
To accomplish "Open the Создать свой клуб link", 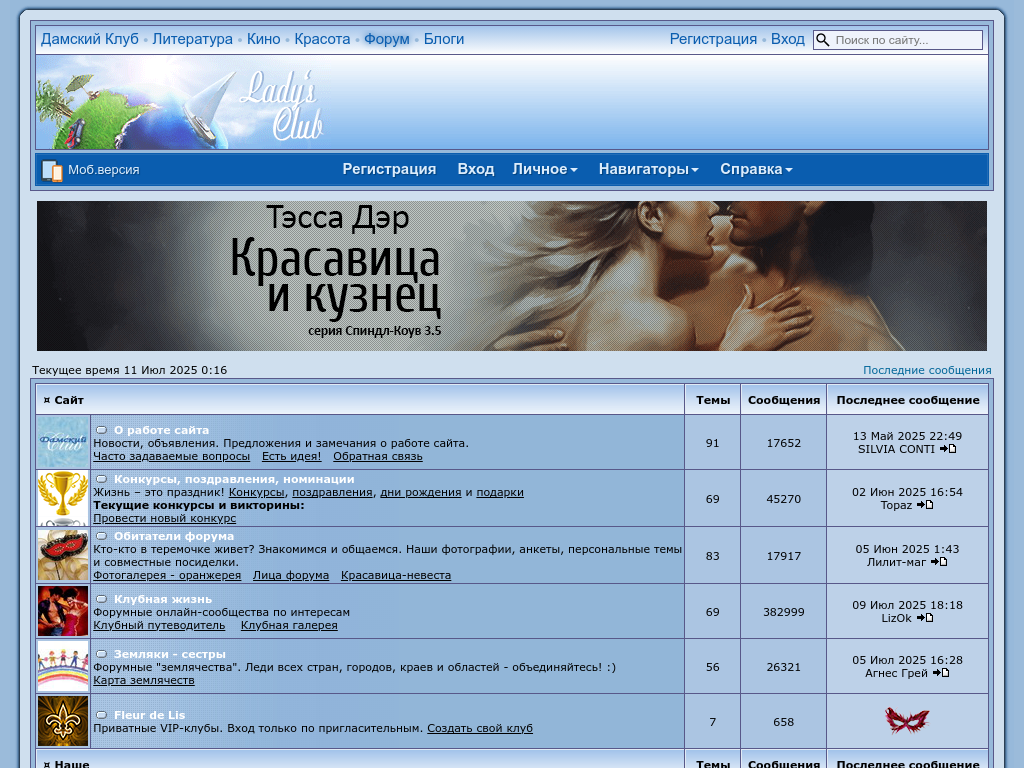I will (480, 728).
